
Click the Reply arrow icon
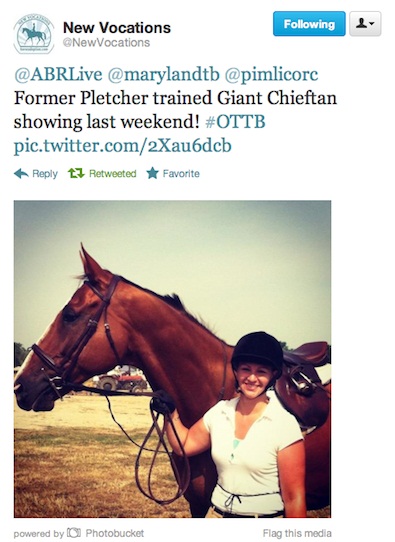pos(21,173)
